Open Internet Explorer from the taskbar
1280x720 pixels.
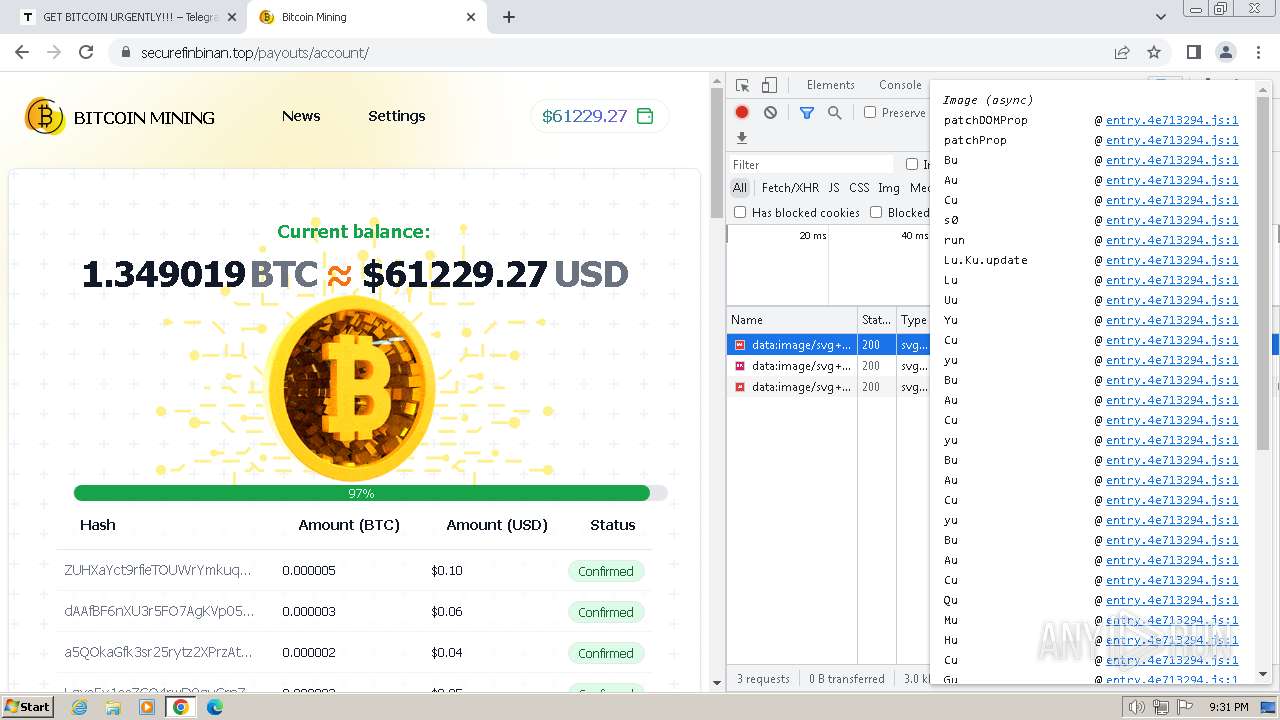(x=80, y=707)
